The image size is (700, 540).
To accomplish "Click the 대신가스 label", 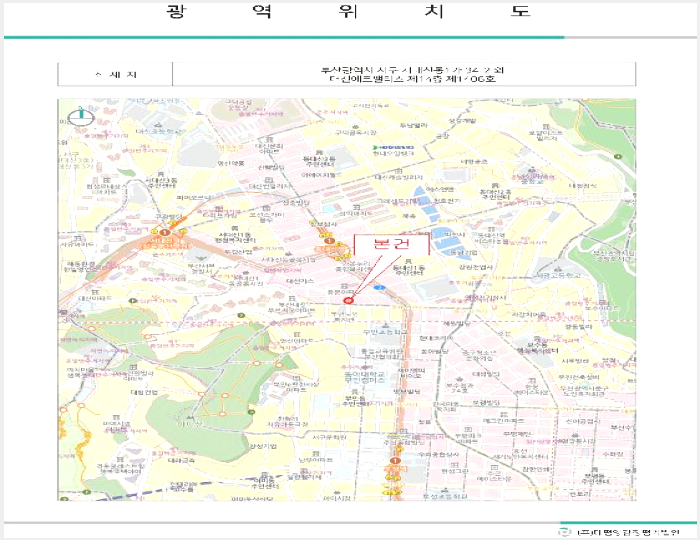I will click(300, 281).
